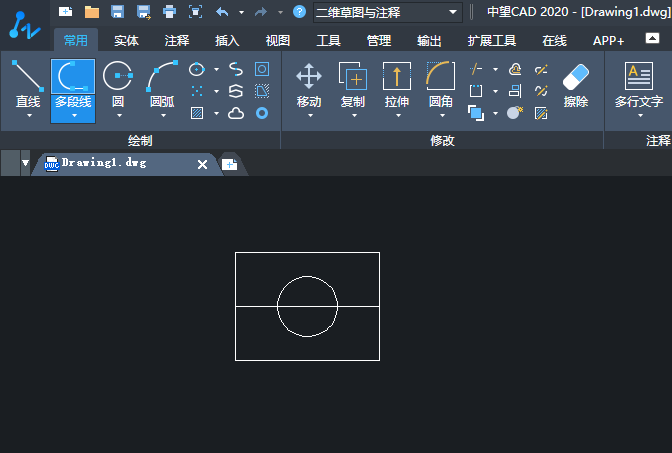This screenshot has height=453, width=672.
Task: Expand the draw order dropdown arrow
Action: pos(495,113)
